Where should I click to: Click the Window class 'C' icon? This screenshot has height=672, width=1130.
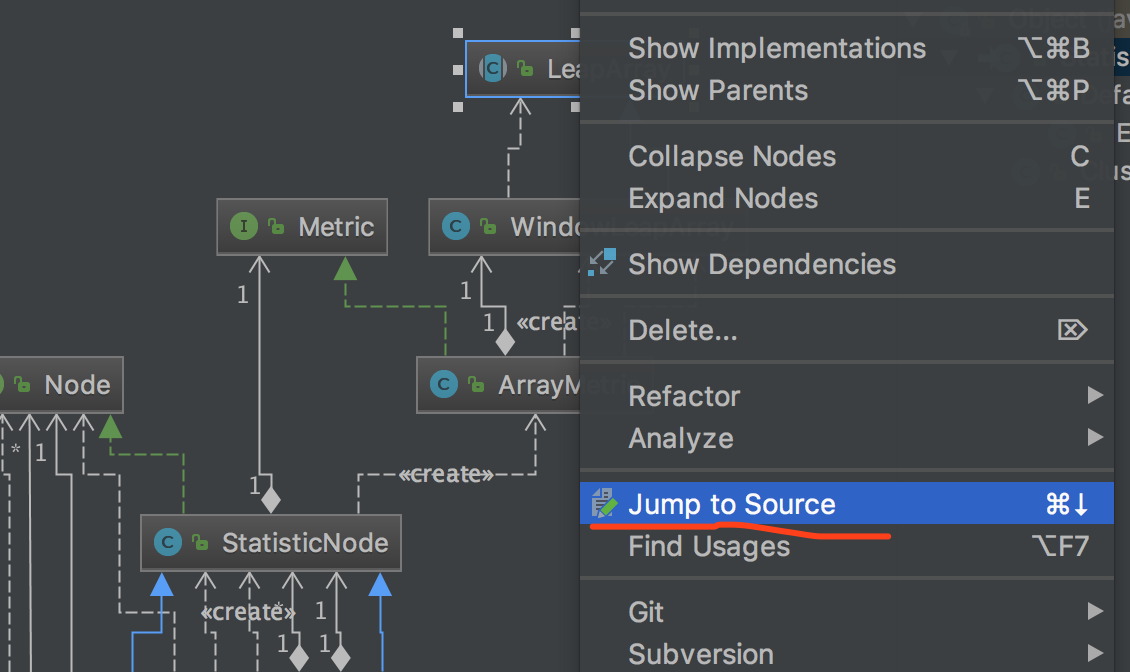455,227
